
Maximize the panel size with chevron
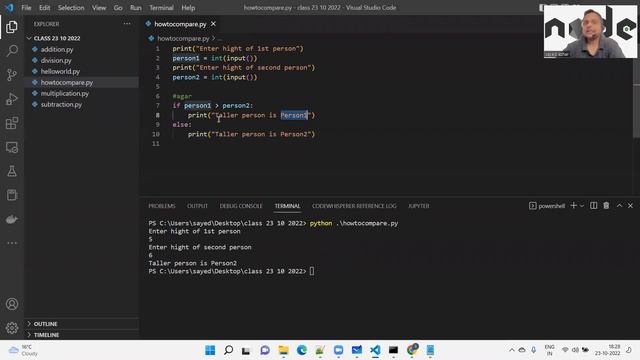pos(619,206)
